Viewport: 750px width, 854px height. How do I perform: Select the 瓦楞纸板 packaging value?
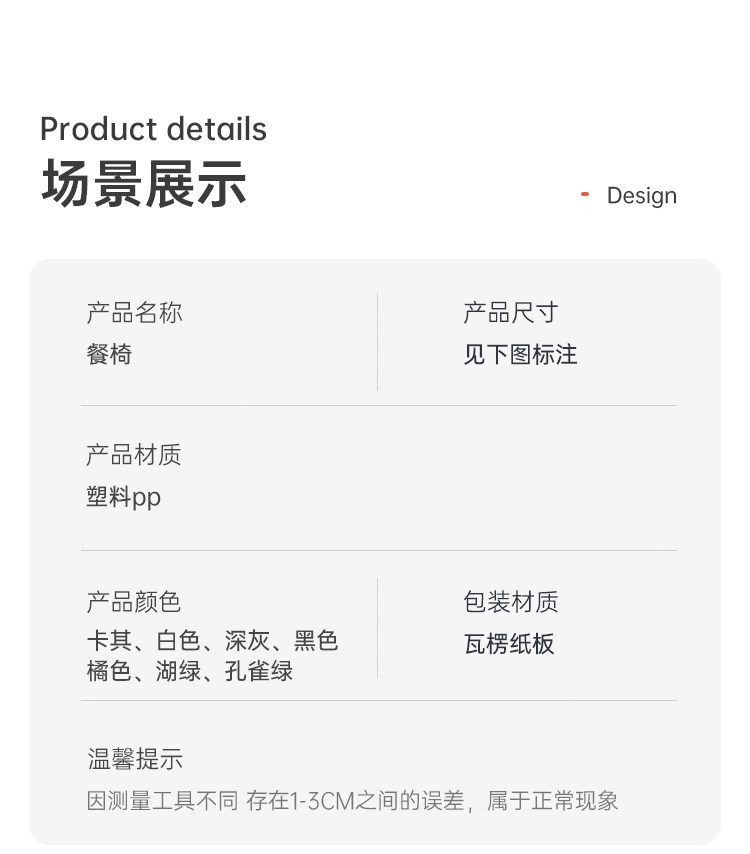tap(509, 644)
